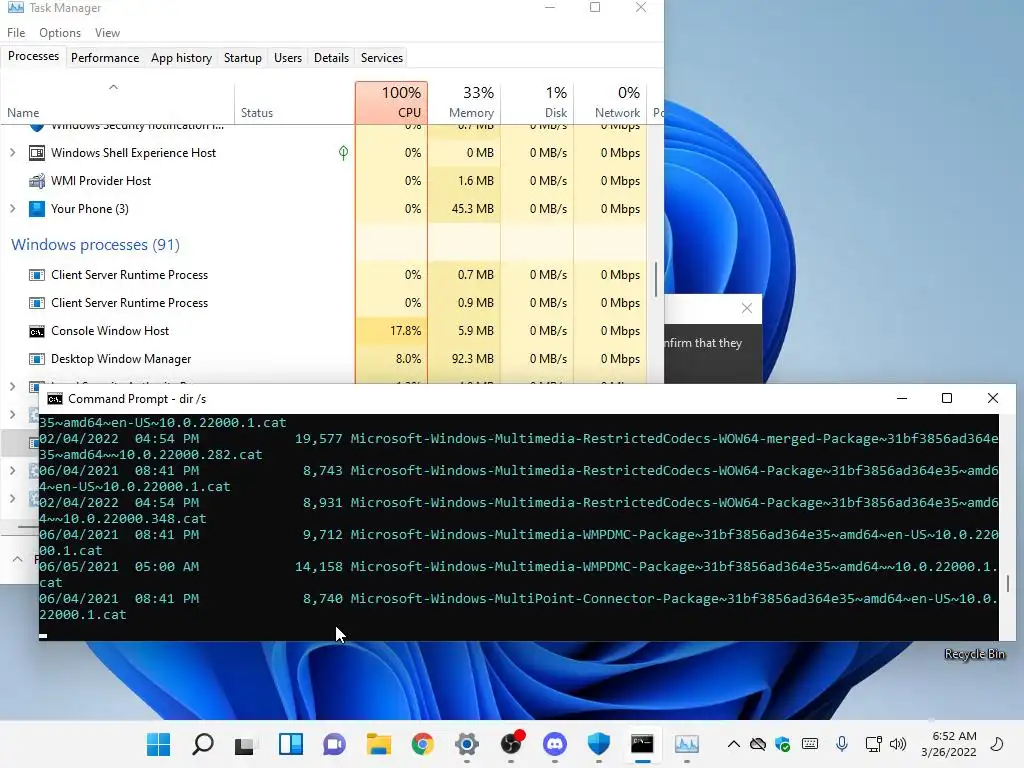The height and width of the screenshot is (768, 1024).
Task: Click the Windows processes (91) group header
Action: tap(95, 245)
